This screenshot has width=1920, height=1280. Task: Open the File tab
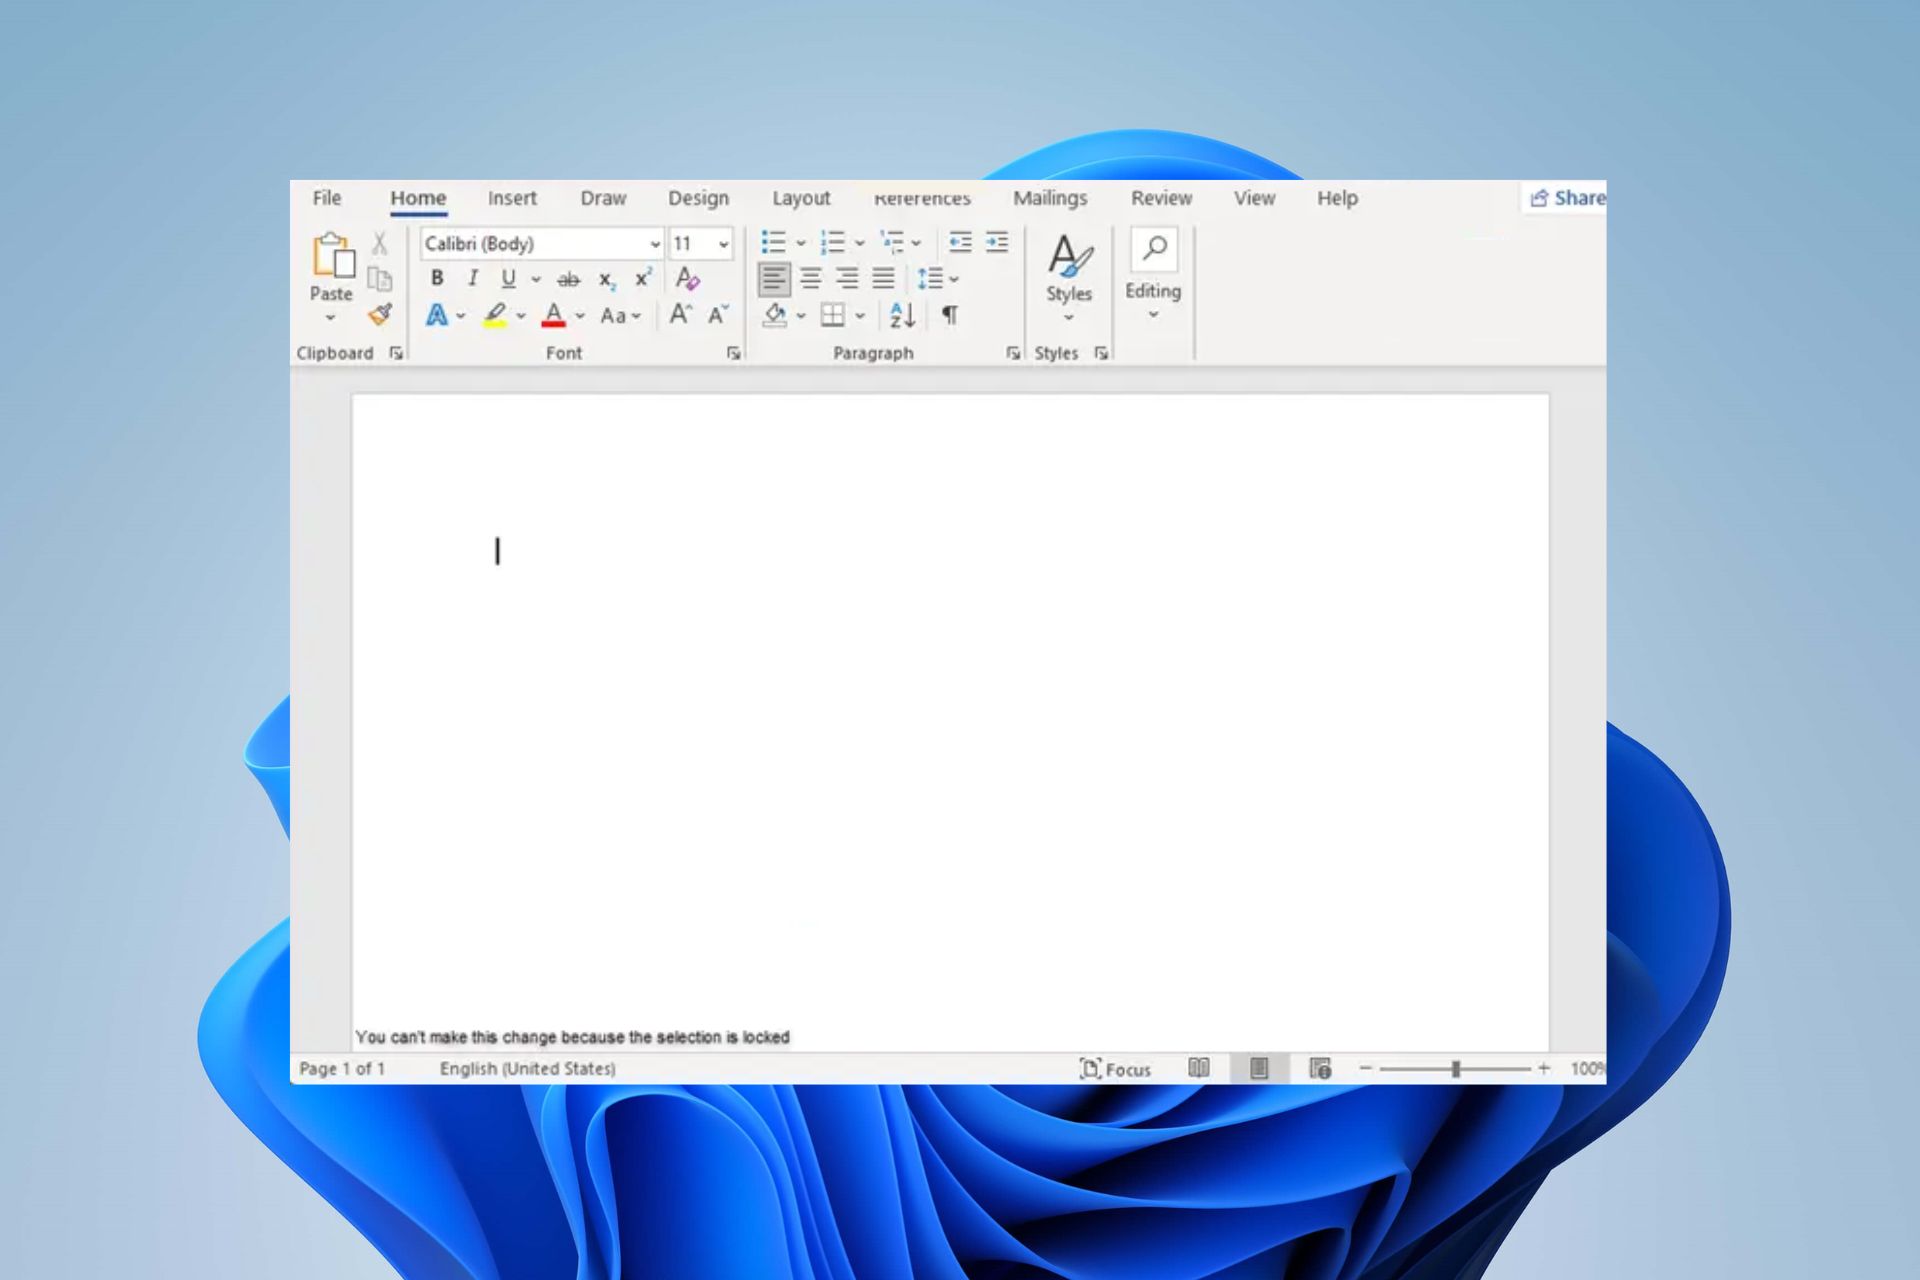327,198
